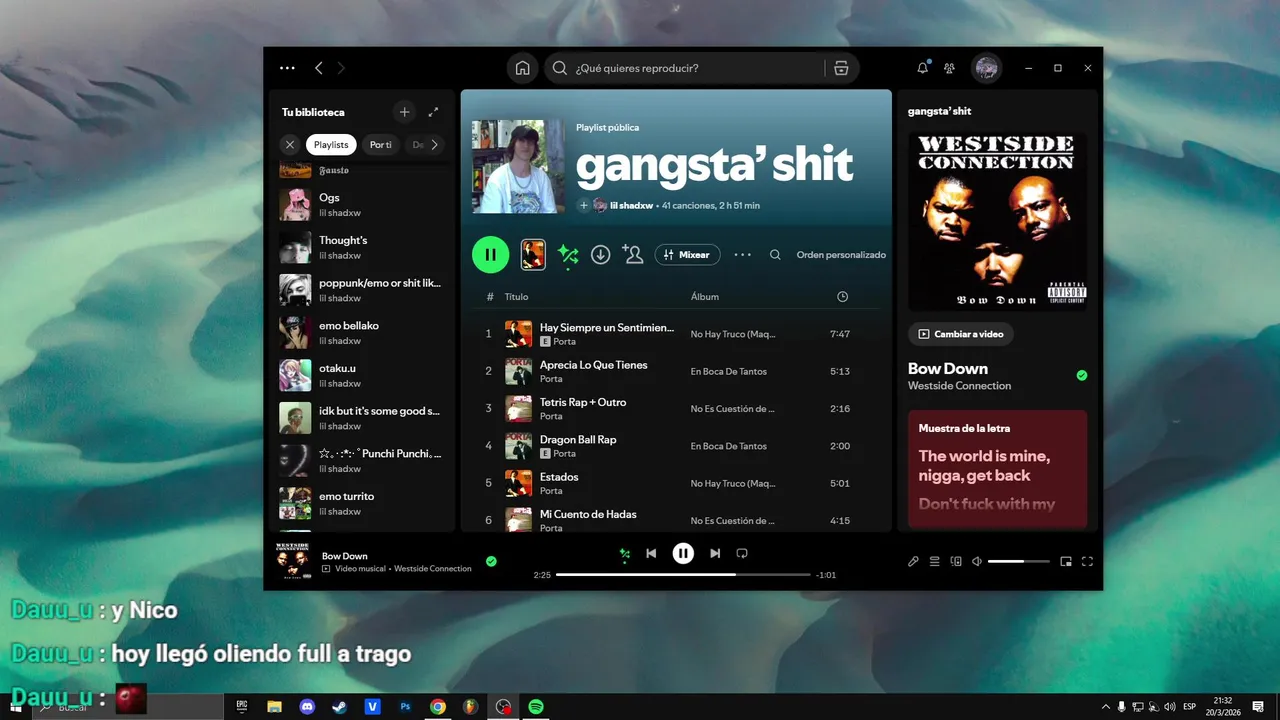Image resolution: width=1280 pixels, height=720 pixels.
Task: Open the play queue icon
Action: [934, 561]
